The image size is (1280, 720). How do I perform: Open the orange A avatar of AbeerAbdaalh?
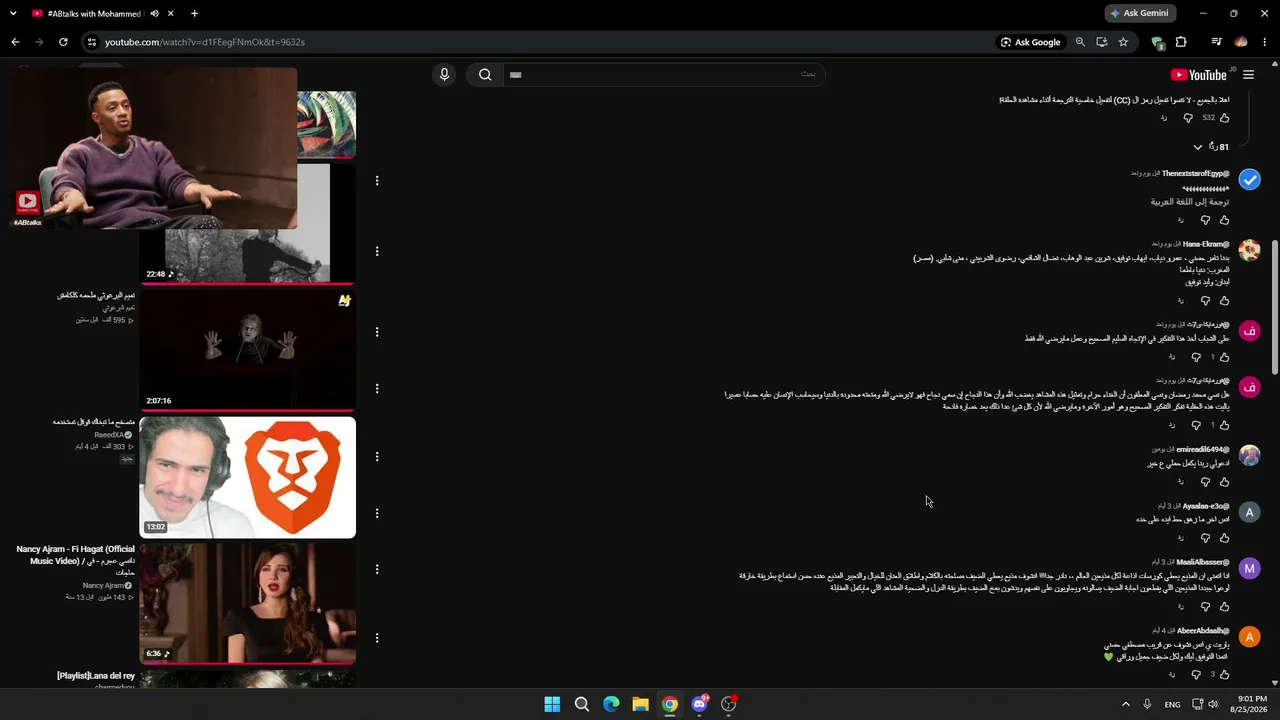coord(1249,637)
